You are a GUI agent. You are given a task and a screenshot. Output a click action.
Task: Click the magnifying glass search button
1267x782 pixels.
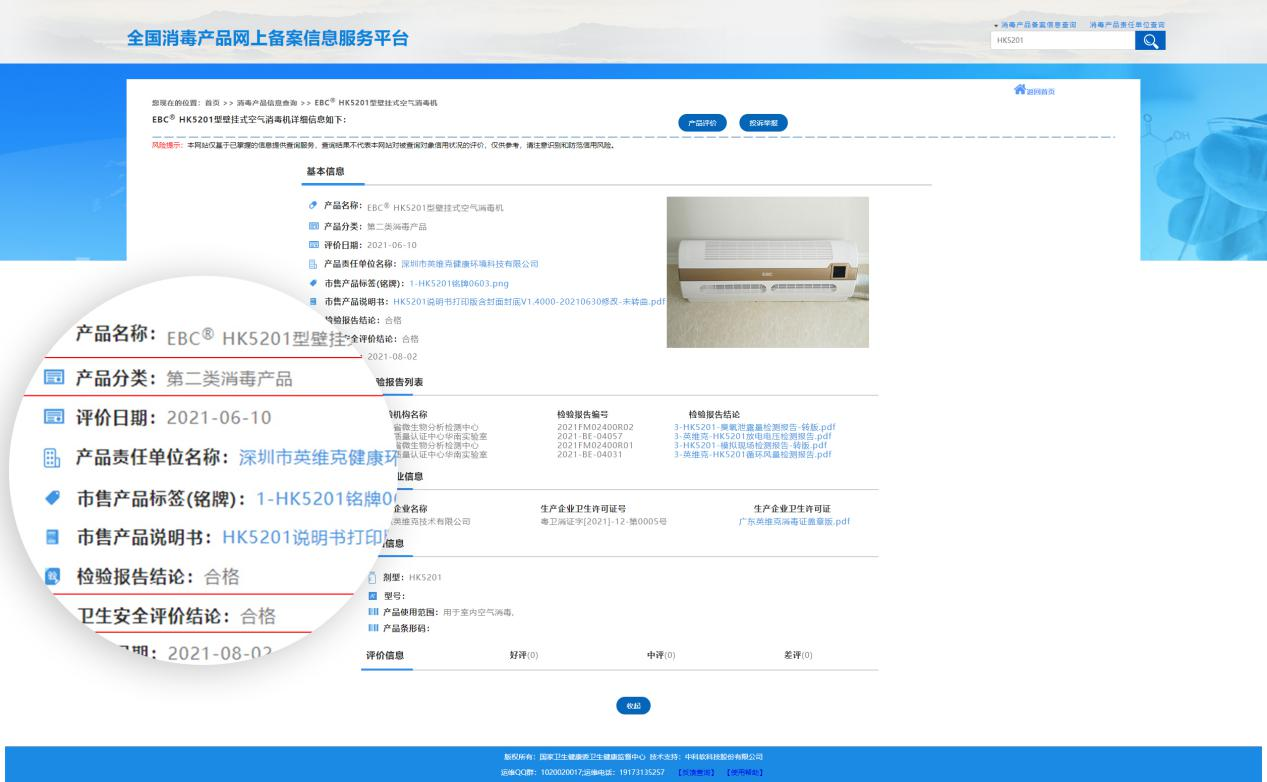[1150, 40]
